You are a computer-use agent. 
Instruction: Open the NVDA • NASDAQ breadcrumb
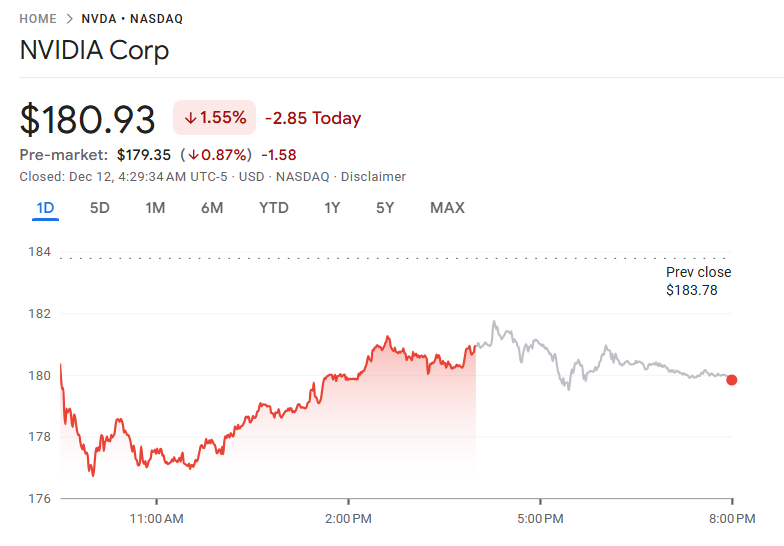click(x=132, y=19)
